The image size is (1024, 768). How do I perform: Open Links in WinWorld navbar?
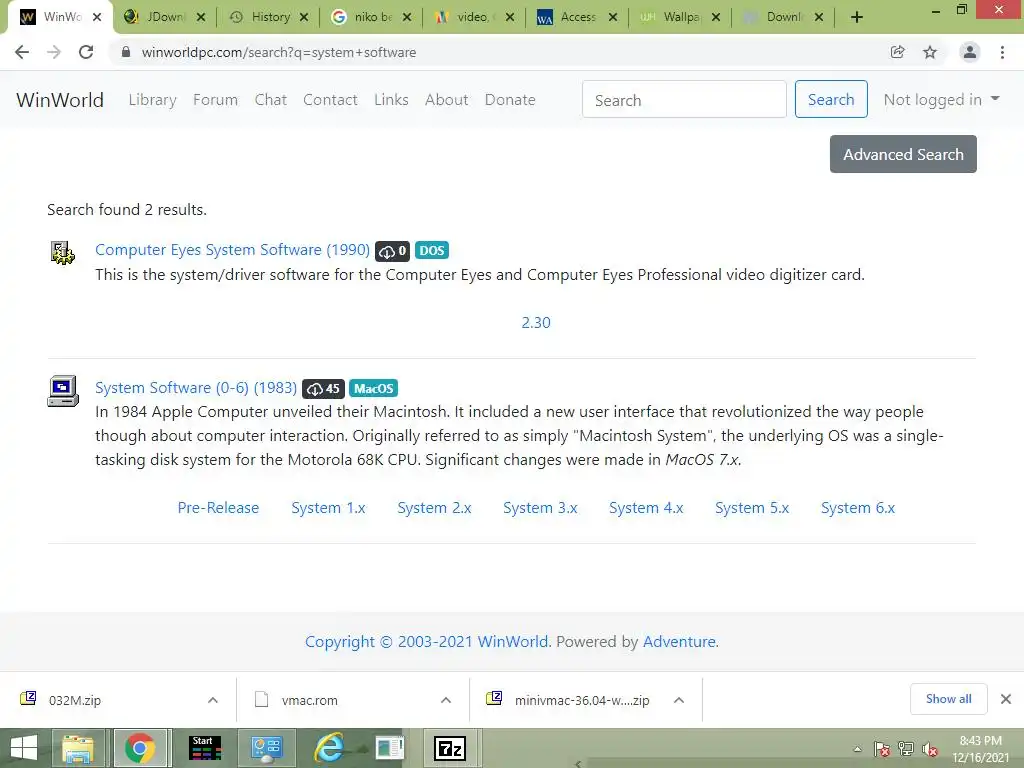point(391,100)
